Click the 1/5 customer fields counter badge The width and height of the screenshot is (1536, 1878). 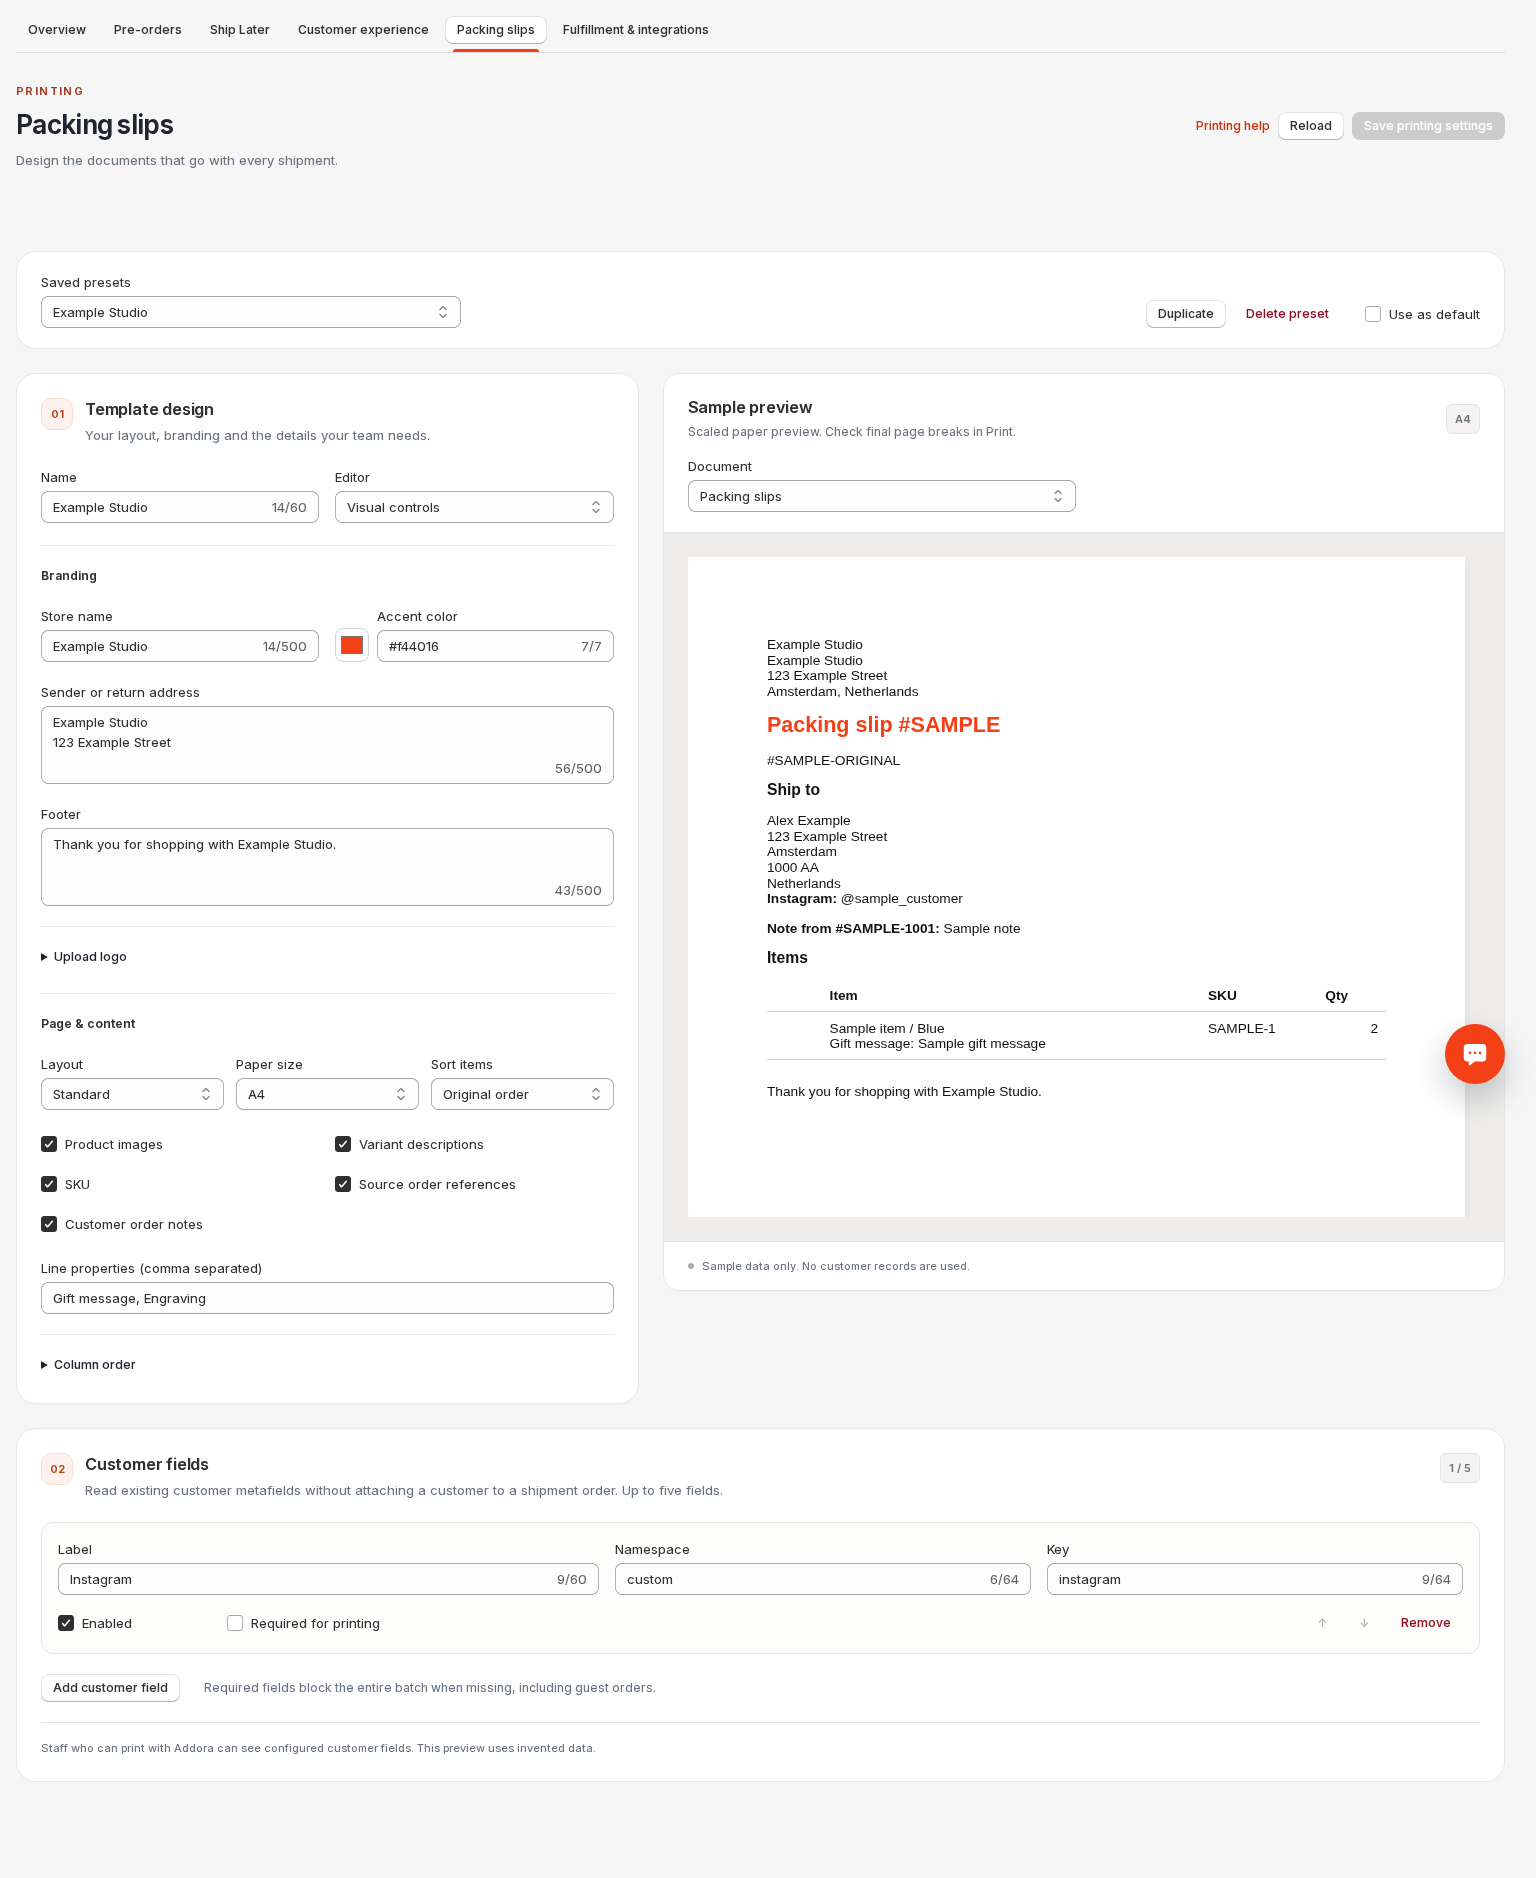[1459, 1468]
